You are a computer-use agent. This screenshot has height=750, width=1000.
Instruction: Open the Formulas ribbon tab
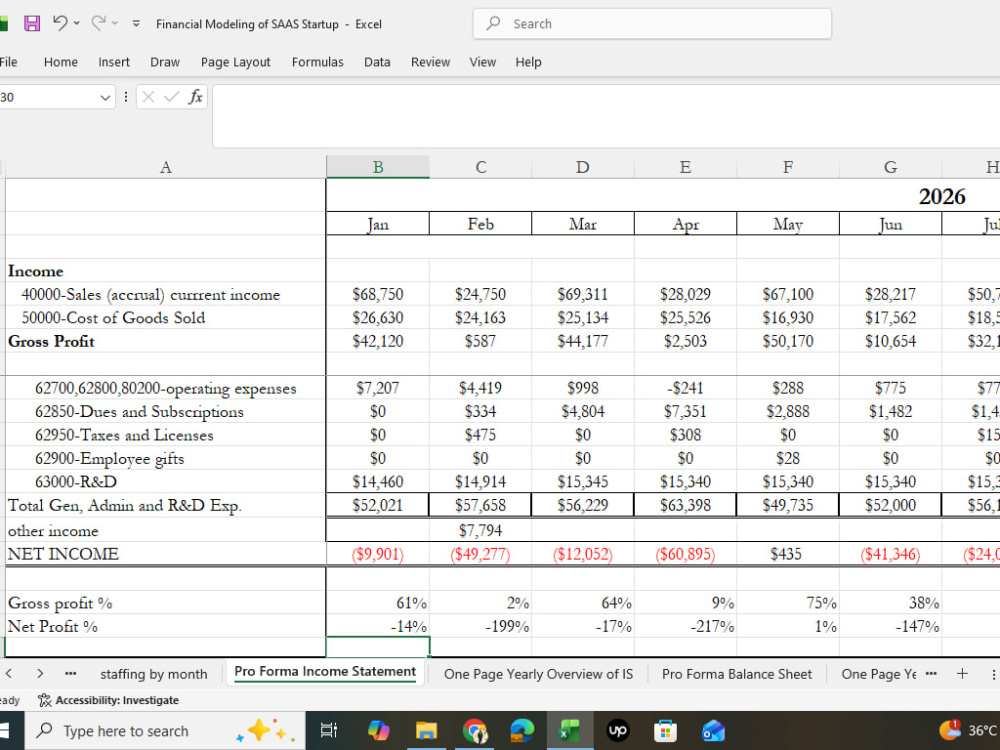[x=317, y=62]
